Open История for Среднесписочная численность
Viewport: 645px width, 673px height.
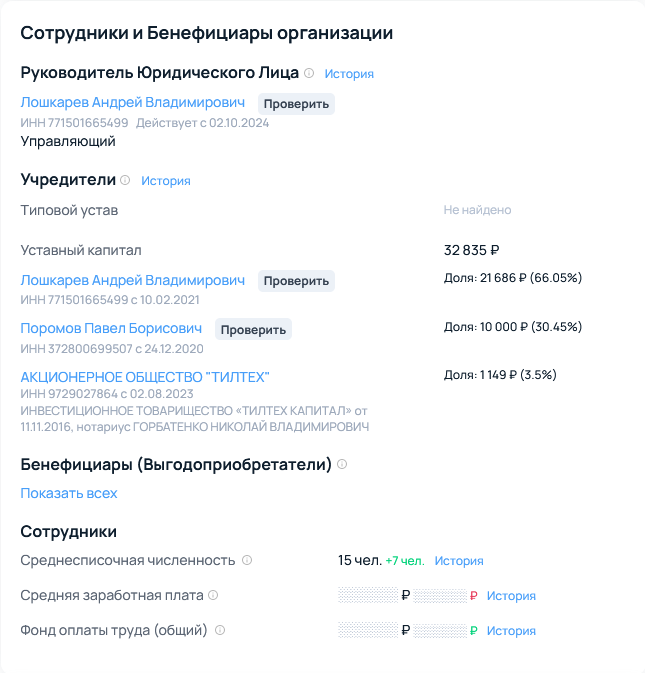pyautogui.click(x=459, y=561)
